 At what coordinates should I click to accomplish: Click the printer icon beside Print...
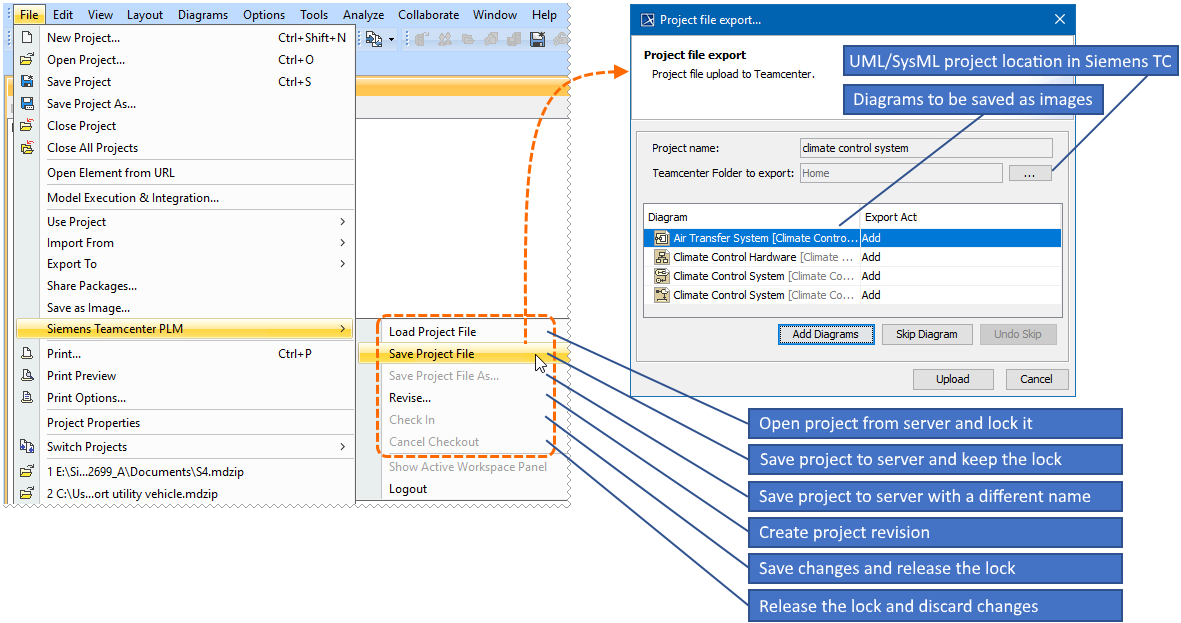tap(27, 353)
